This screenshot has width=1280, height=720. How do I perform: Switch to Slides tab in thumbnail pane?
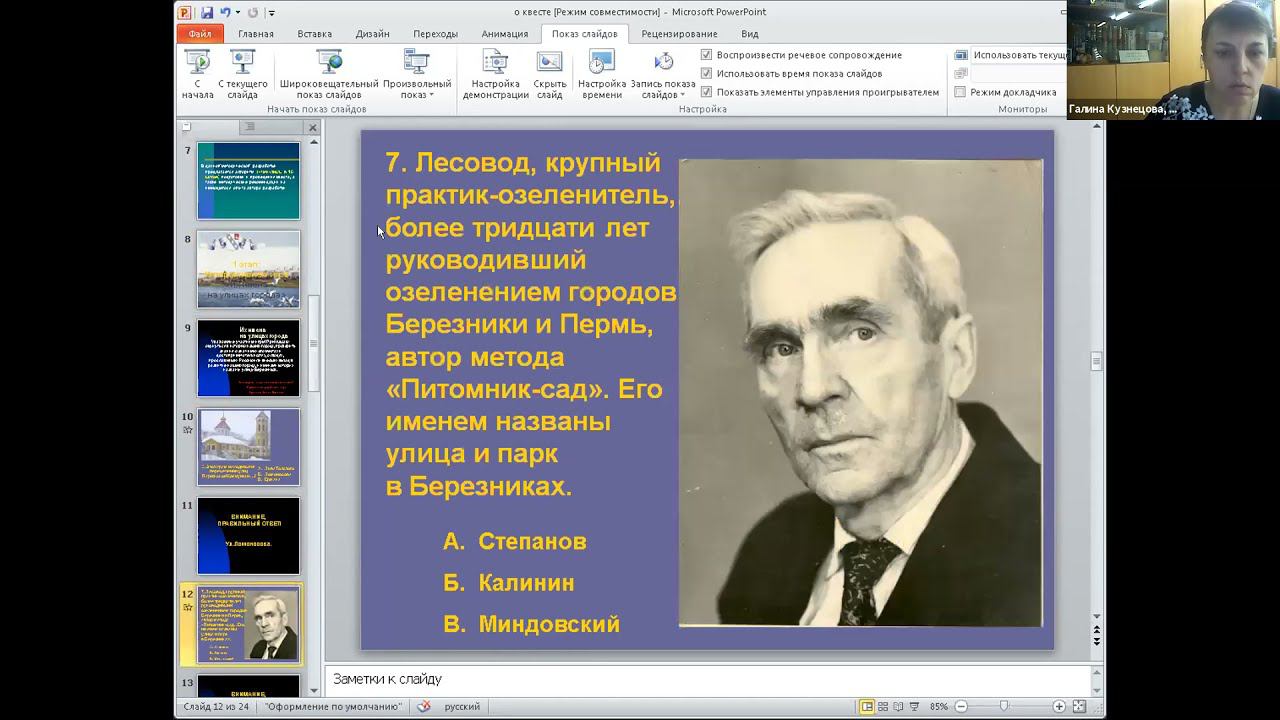click(186, 127)
